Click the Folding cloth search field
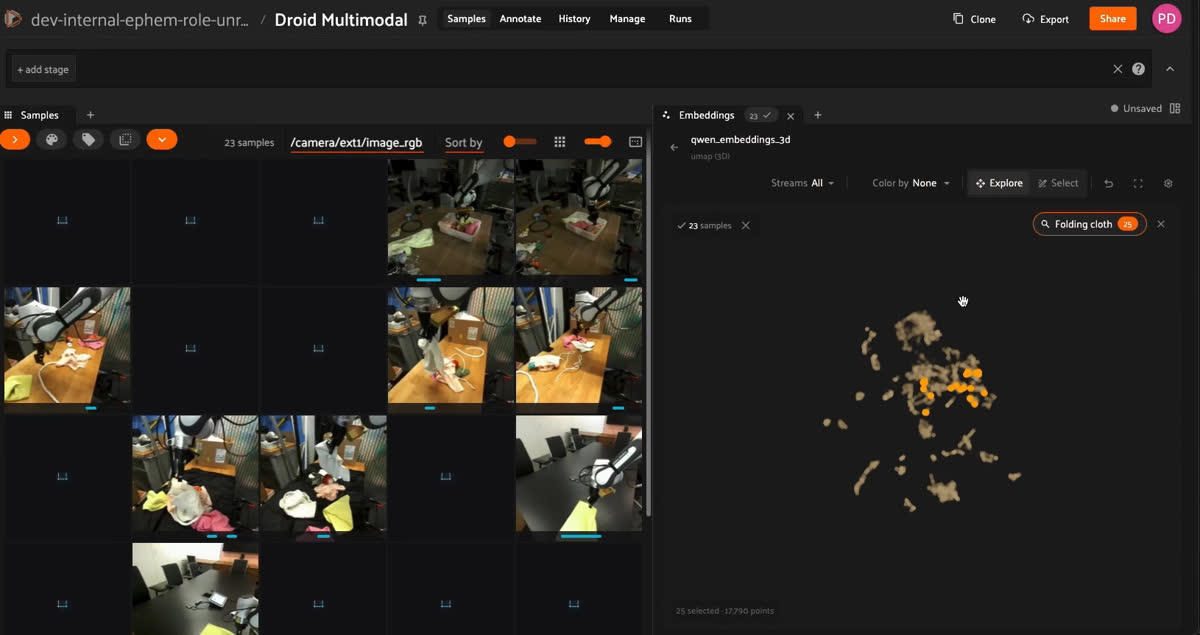Screen dimensions: 1200x635 point(1090,224)
